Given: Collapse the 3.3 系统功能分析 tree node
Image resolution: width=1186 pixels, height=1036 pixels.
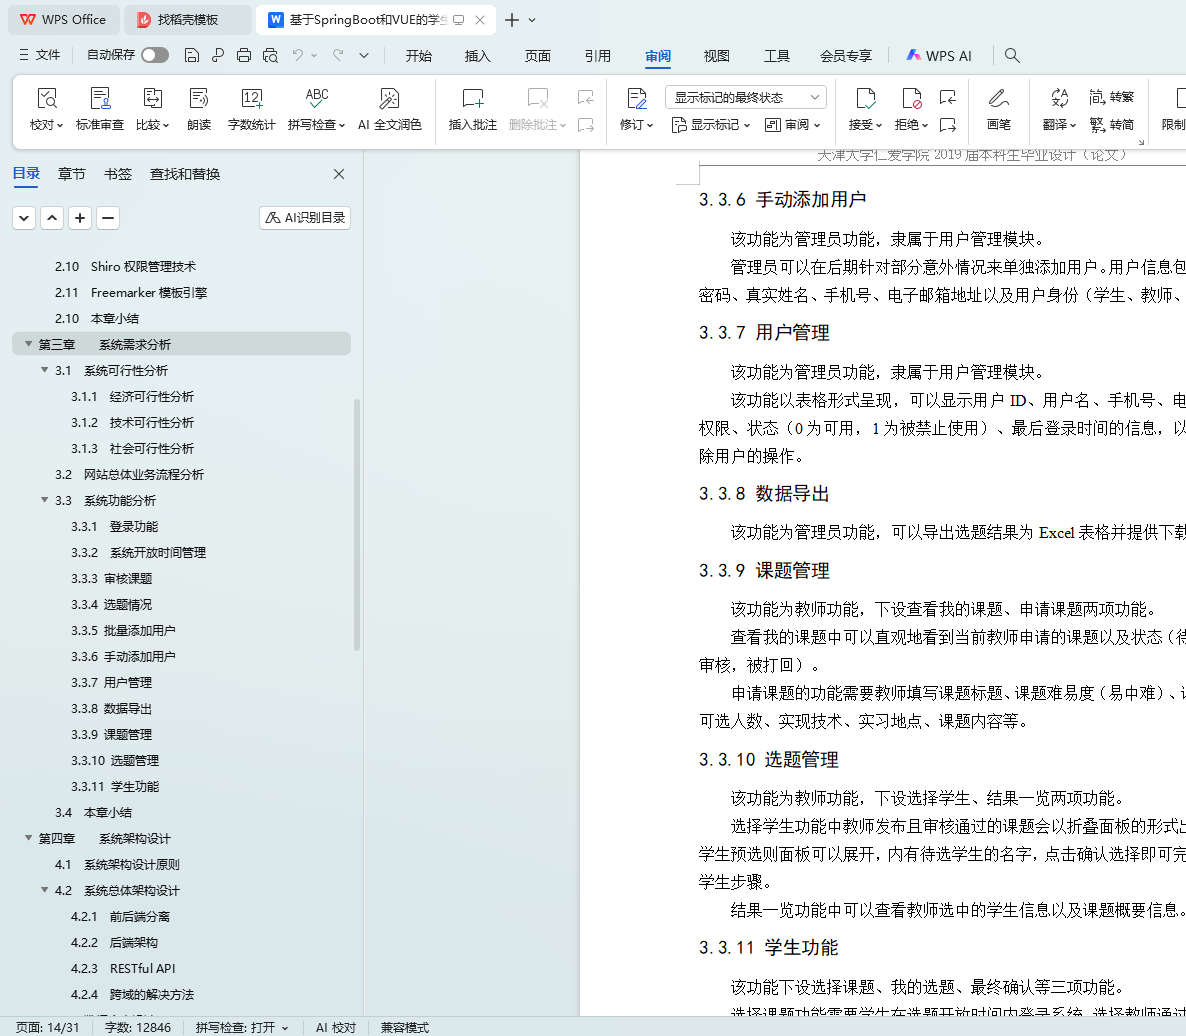Looking at the screenshot, I should [x=45, y=500].
